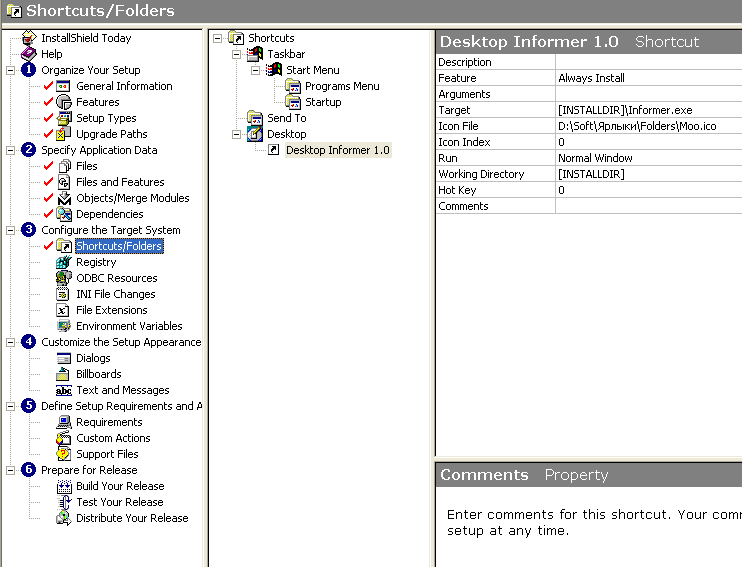Select the Environment Variables icon

63,326
